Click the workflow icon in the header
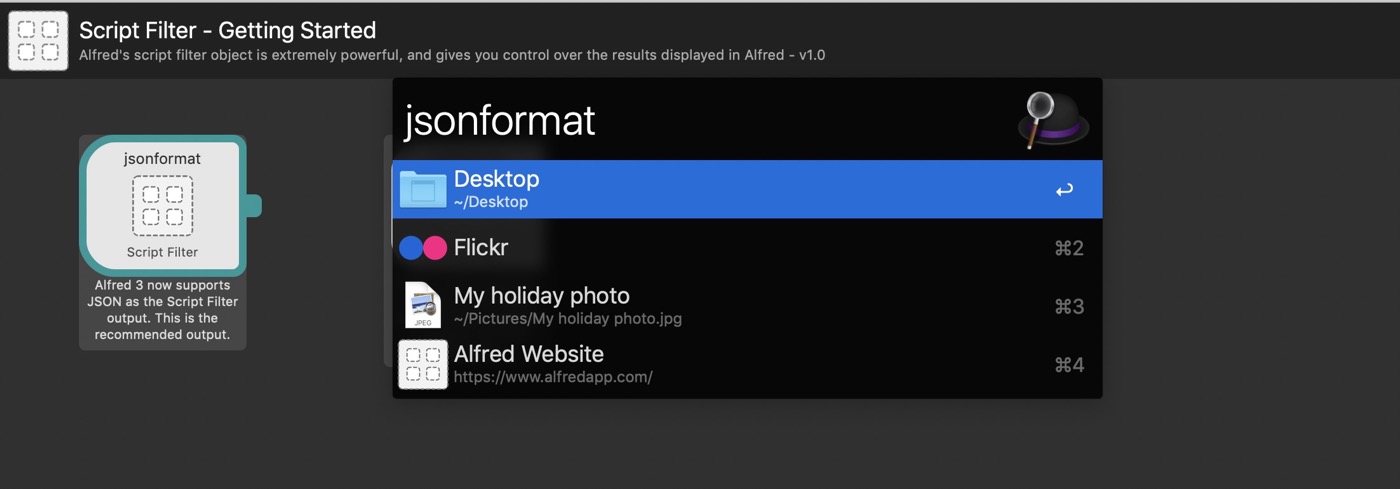 [x=38, y=41]
